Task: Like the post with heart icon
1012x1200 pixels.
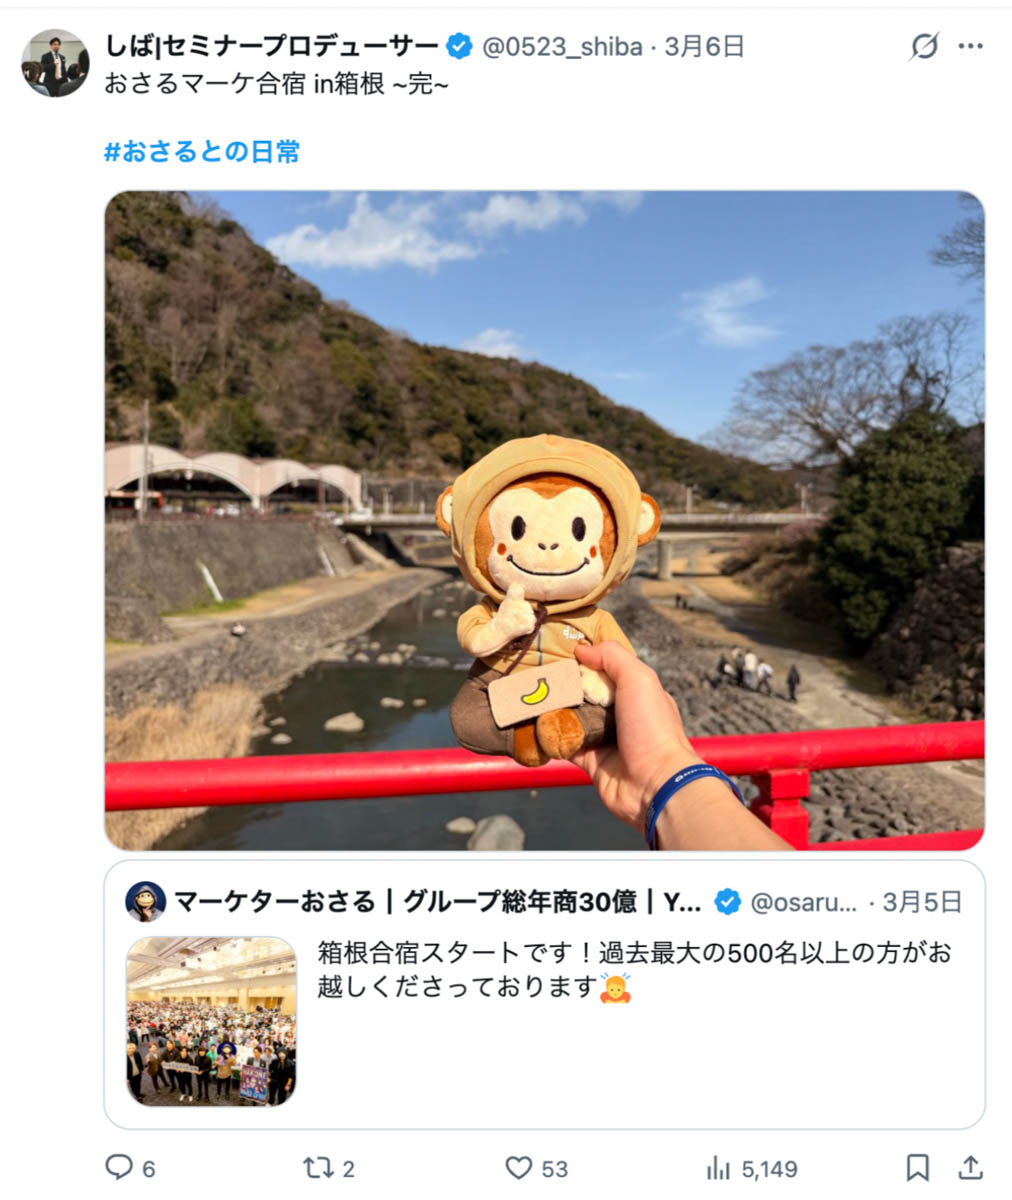Action: 518,1167
